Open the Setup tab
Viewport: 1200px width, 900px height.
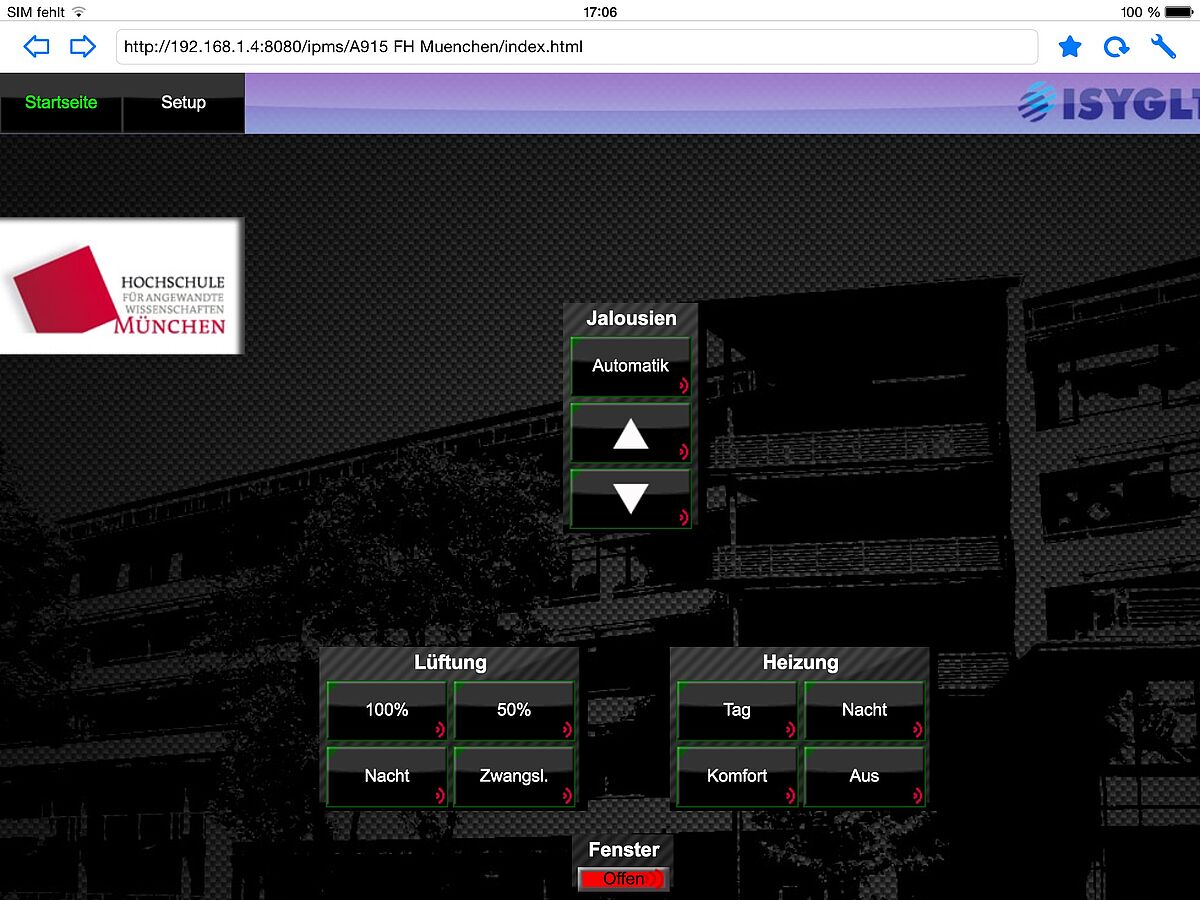click(x=183, y=103)
